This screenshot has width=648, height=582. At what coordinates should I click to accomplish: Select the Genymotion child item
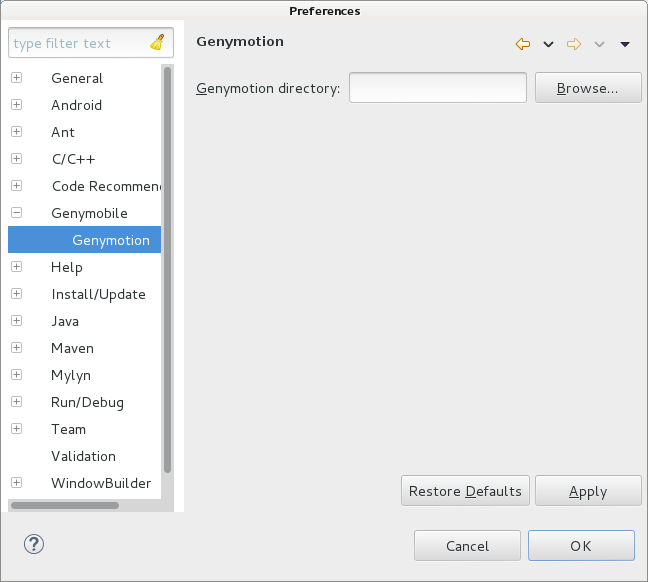[x=111, y=240]
